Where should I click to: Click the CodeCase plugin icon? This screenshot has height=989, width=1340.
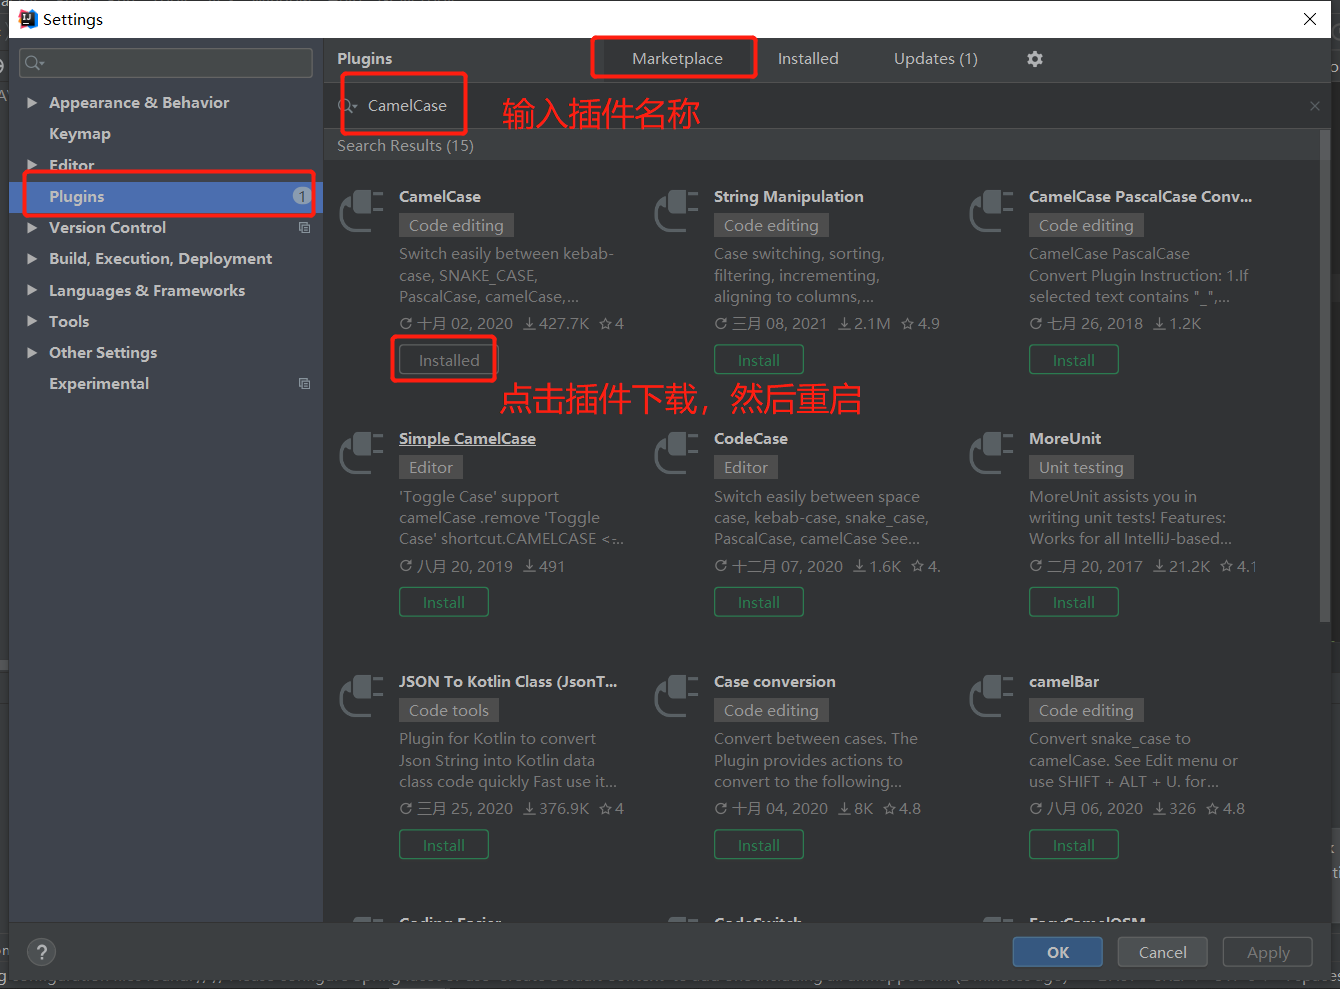point(677,453)
